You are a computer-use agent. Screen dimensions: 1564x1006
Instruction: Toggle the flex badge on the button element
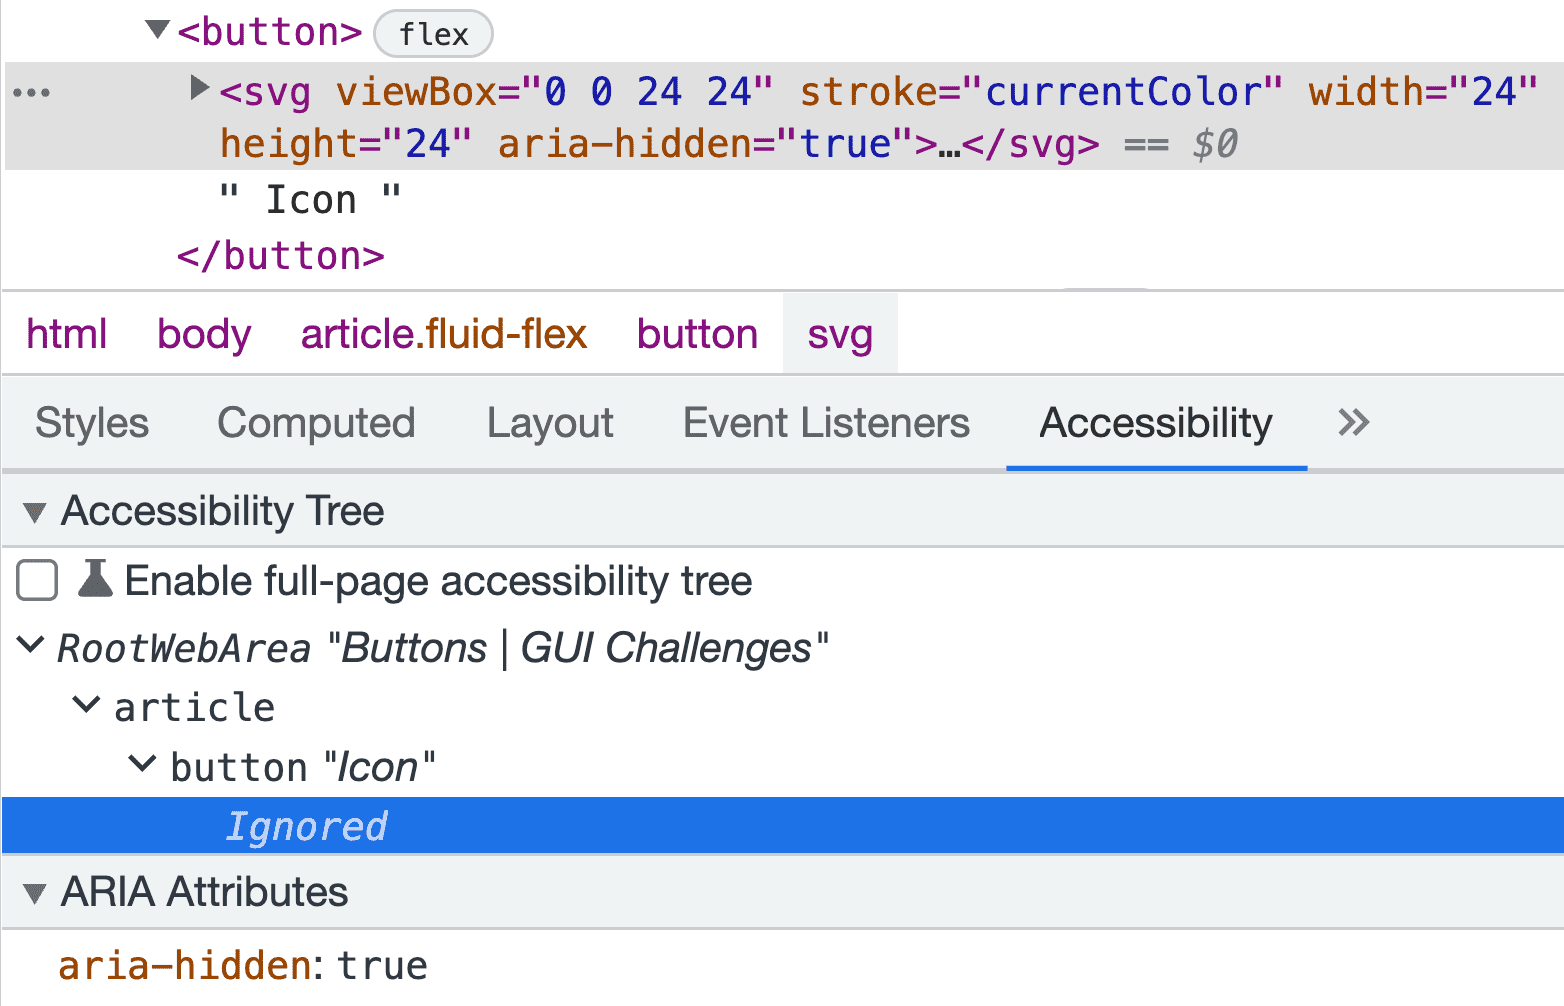coord(432,33)
